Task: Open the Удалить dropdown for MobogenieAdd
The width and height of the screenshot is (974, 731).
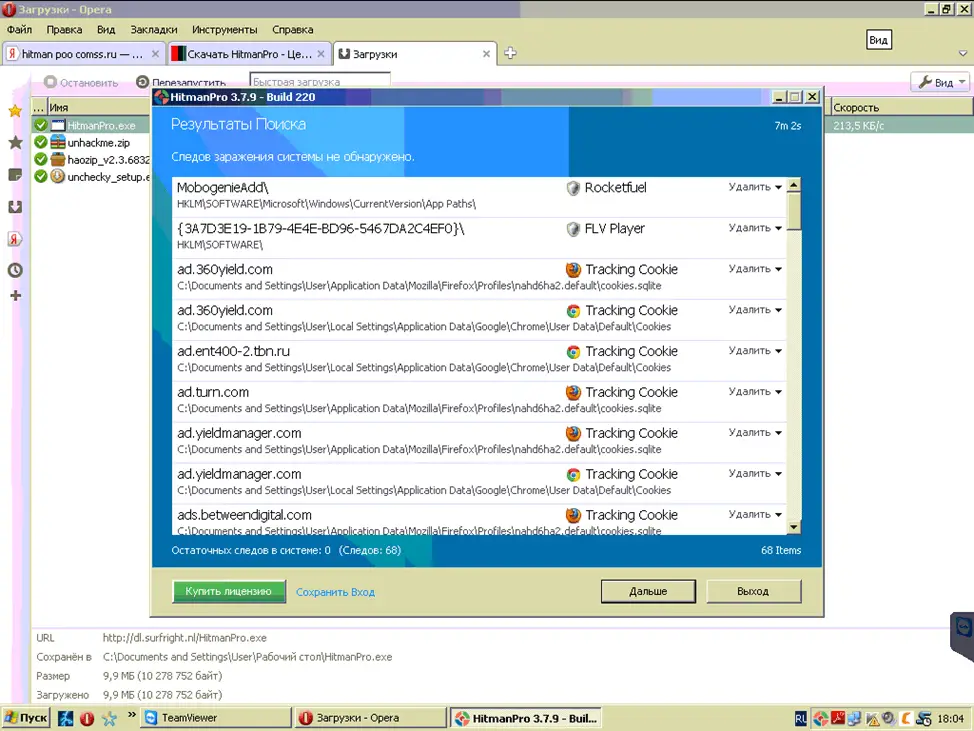Action: (755, 187)
